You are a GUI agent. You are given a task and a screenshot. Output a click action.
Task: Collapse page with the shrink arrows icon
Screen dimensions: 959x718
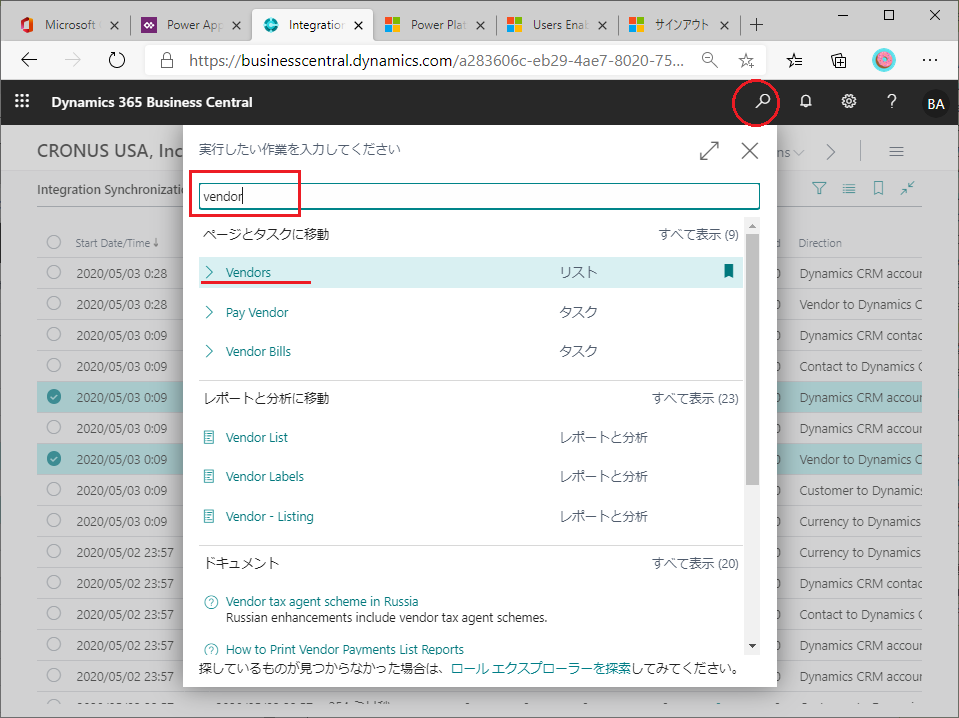(908, 188)
